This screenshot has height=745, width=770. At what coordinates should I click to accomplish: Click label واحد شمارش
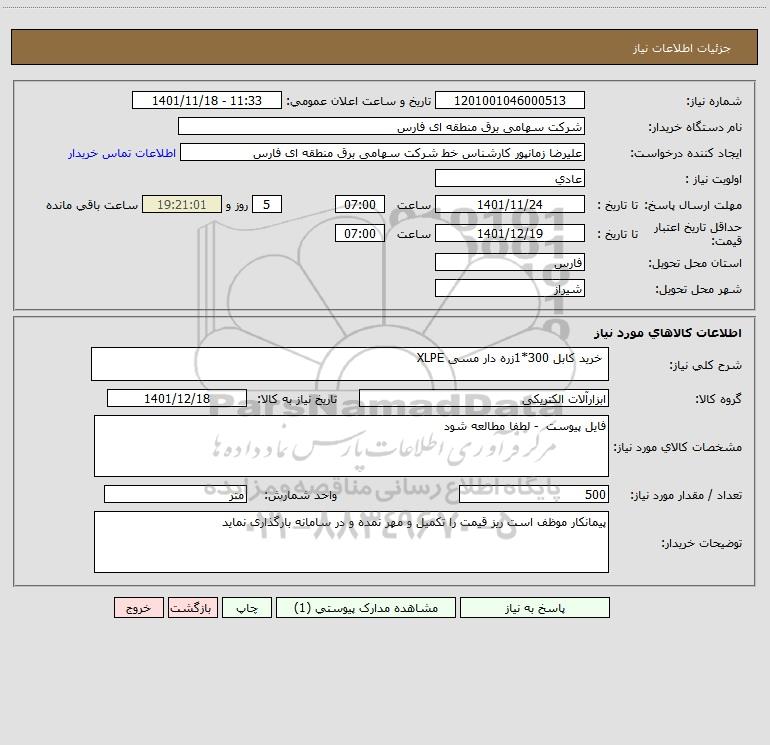point(301,496)
